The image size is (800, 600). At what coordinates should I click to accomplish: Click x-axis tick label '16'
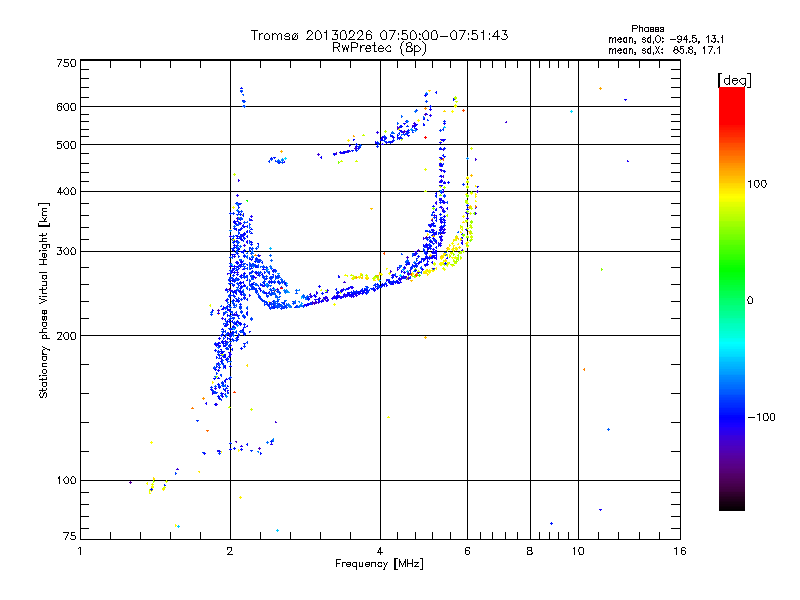click(x=680, y=551)
